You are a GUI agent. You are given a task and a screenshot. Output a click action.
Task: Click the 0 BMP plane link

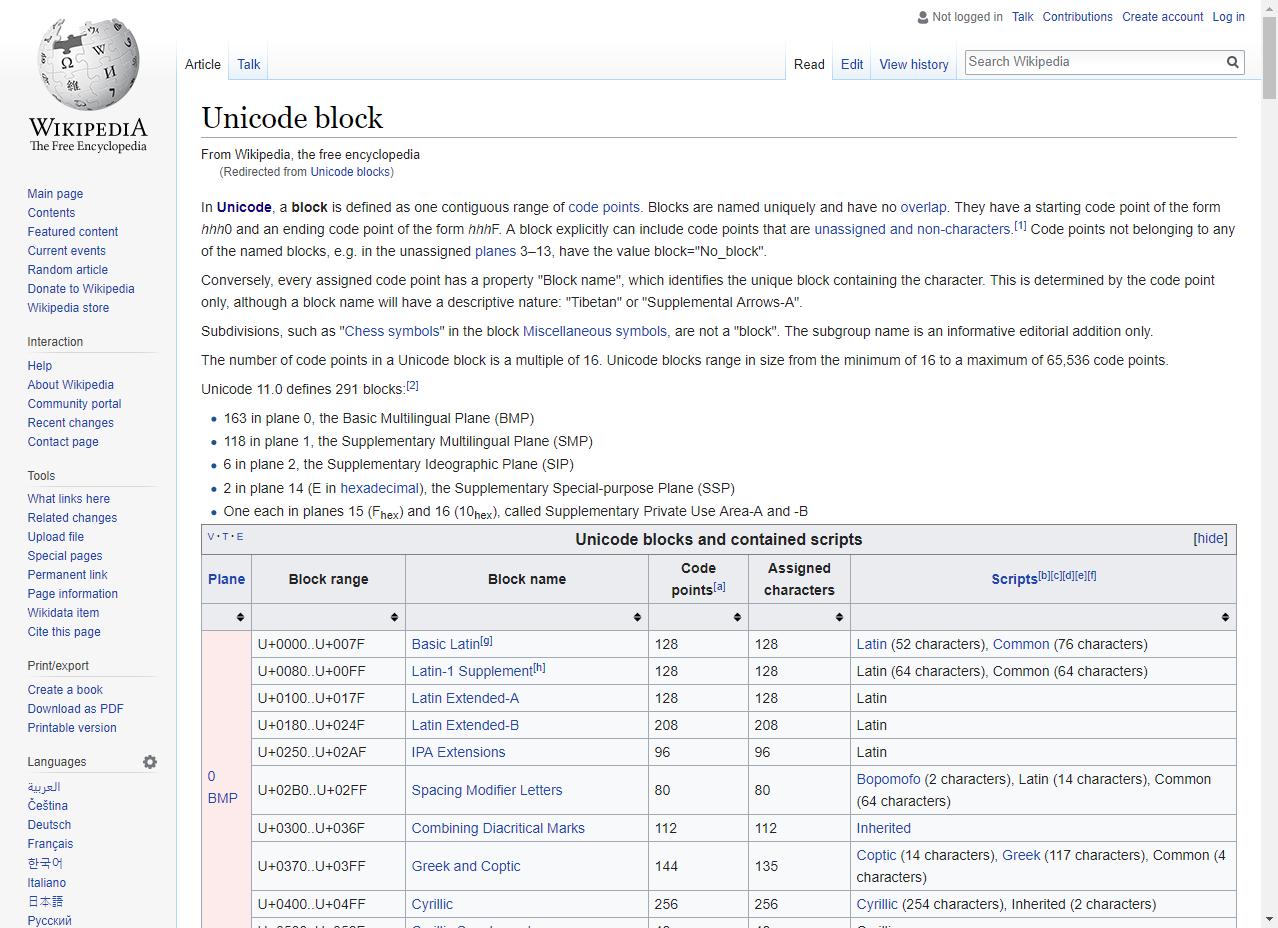(223, 787)
